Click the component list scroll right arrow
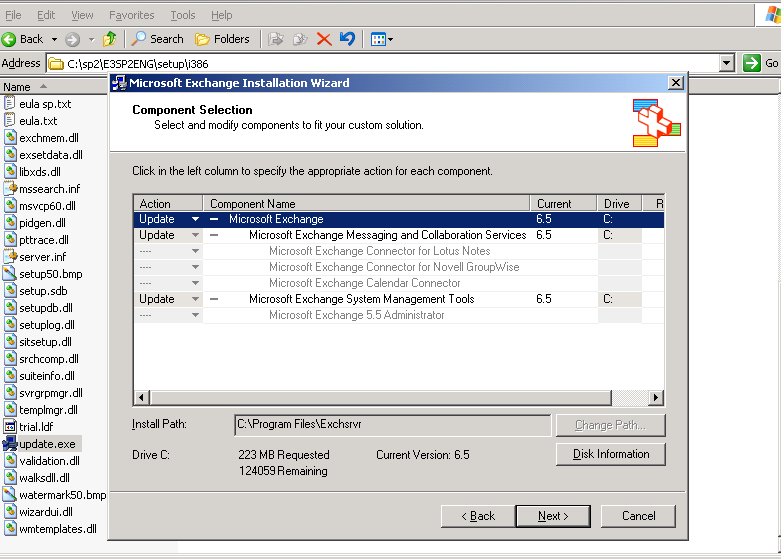 point(655,397)
